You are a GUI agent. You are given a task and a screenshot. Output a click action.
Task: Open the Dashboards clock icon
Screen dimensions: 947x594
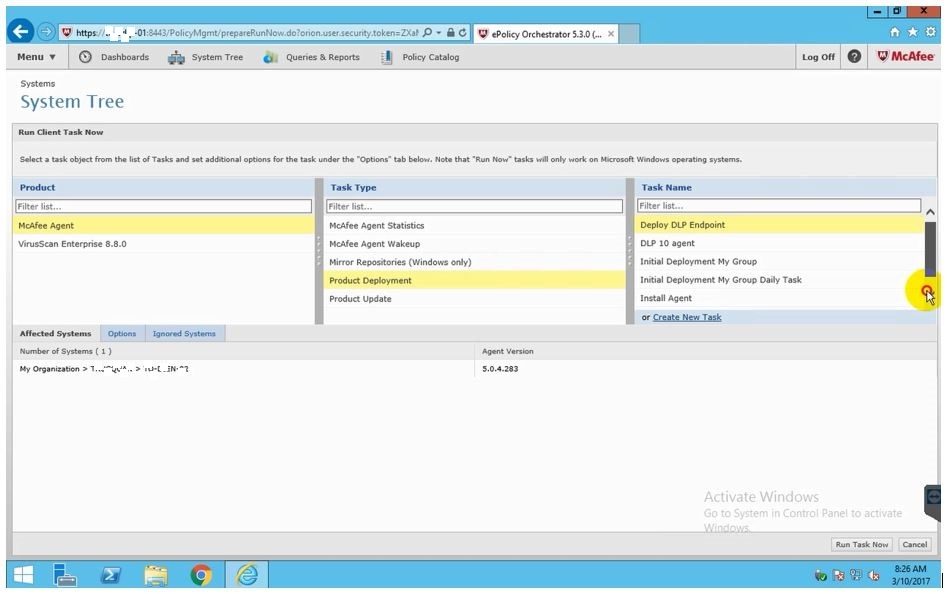click(85, 57)
